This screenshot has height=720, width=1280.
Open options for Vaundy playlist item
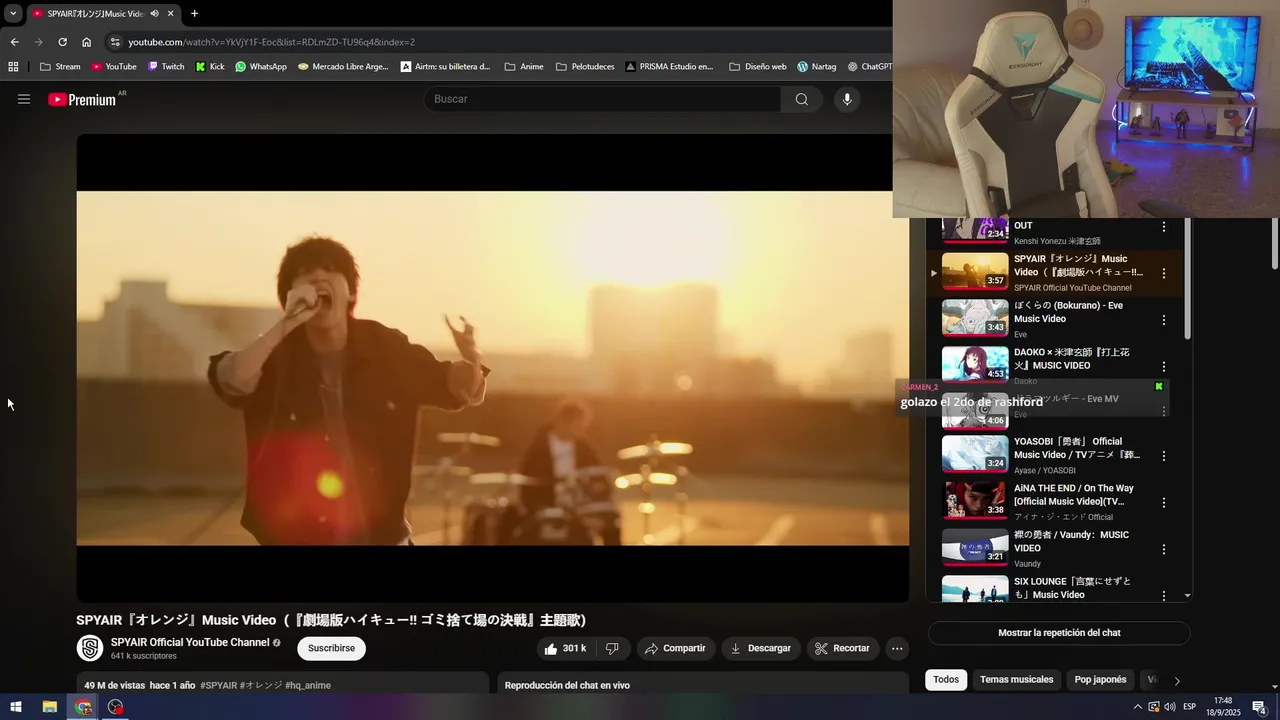point(1164,549)
